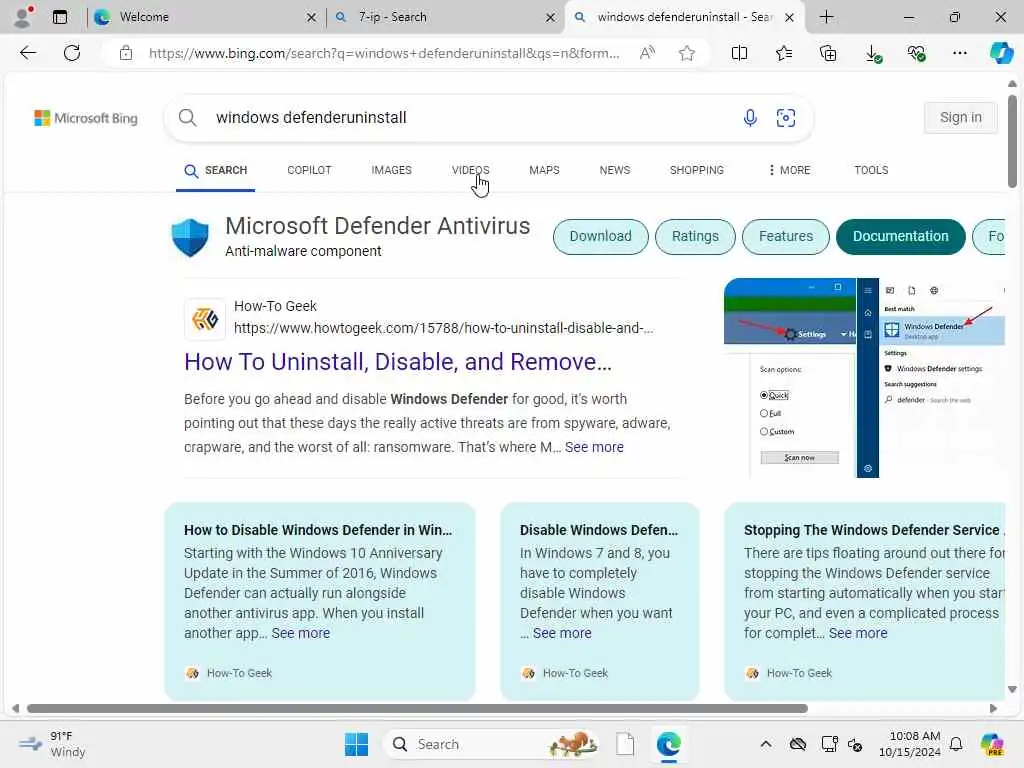
Task: Select the COPILOT search tab
Action: 309,170
